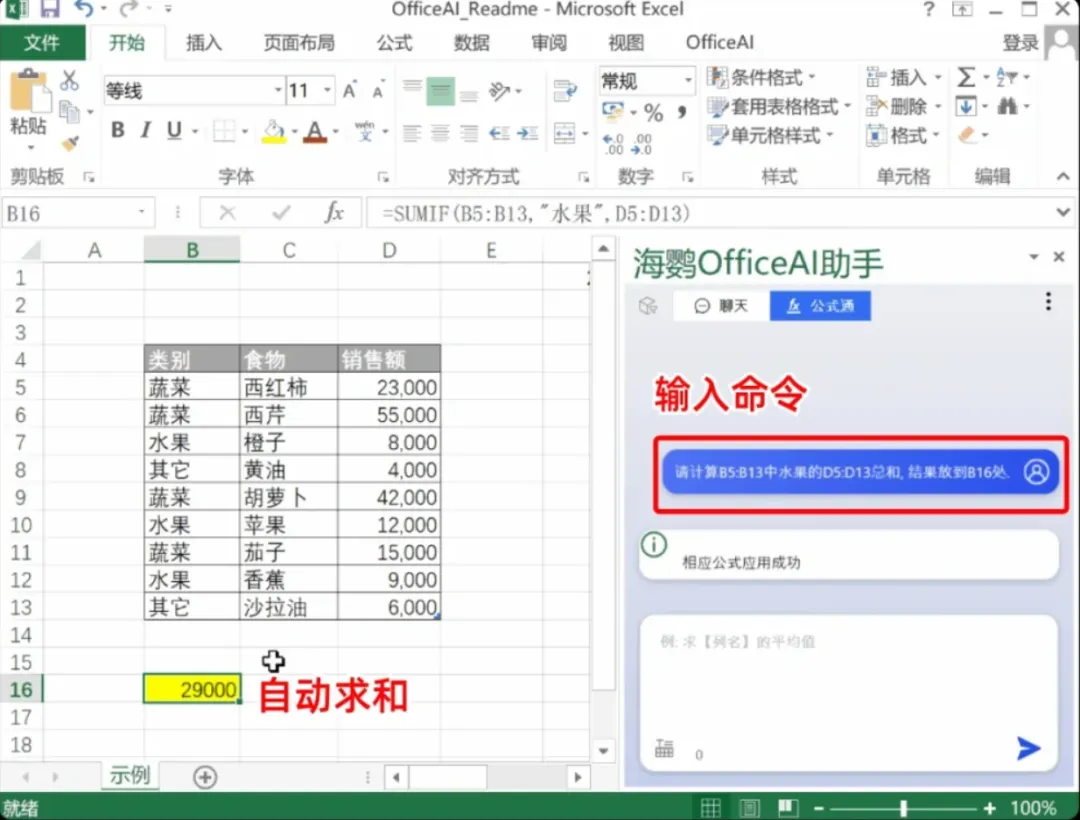The height and width of the screenshot is (820, 1080).
Task: Switch to chat tab in OfficeAI panel
Action: click(721, 306)
